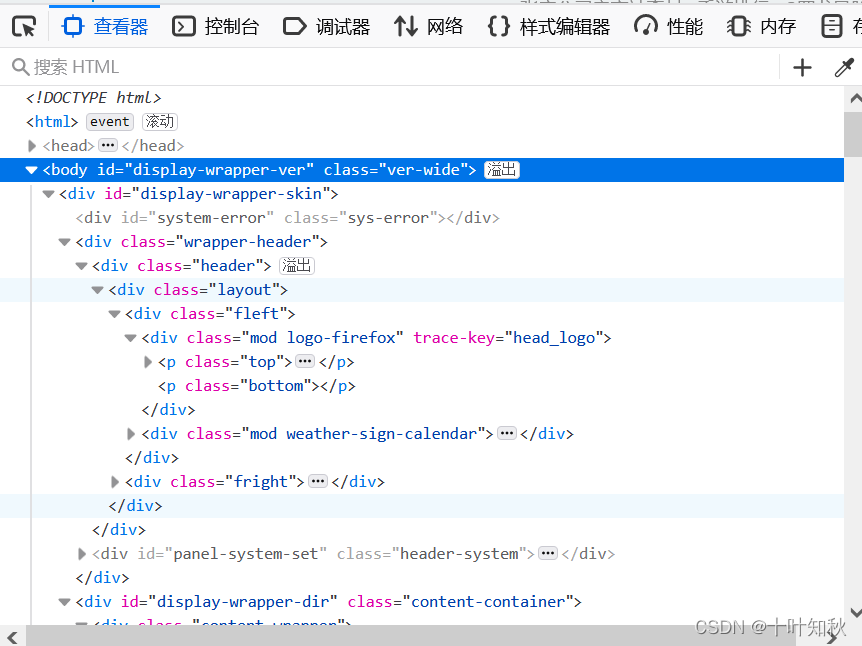
Task: Click the horizontal scrollbar left arrow
Action: point(12,638)
